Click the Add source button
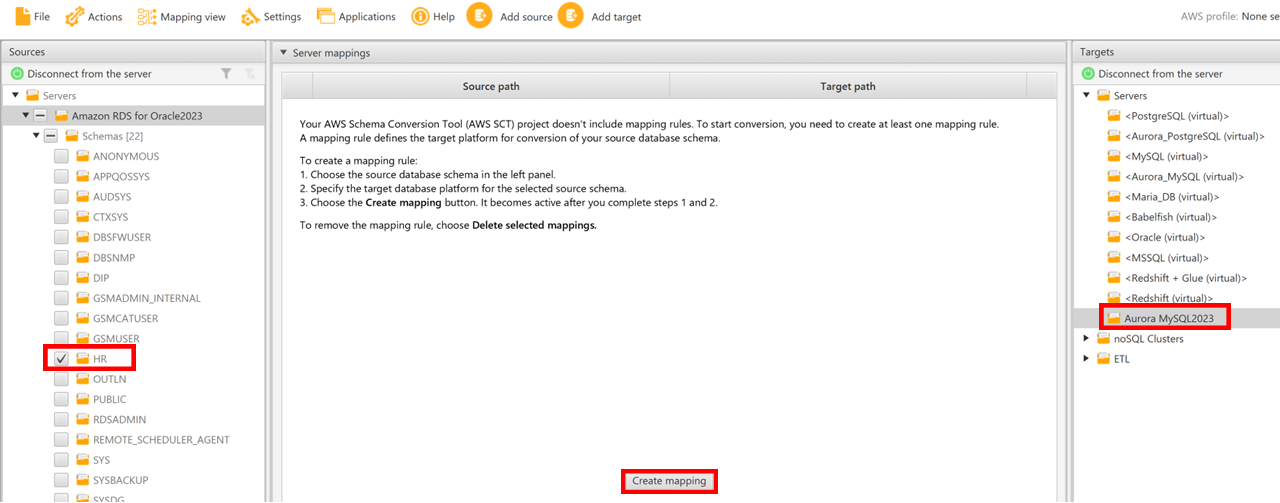 click(x=510, y=16)
